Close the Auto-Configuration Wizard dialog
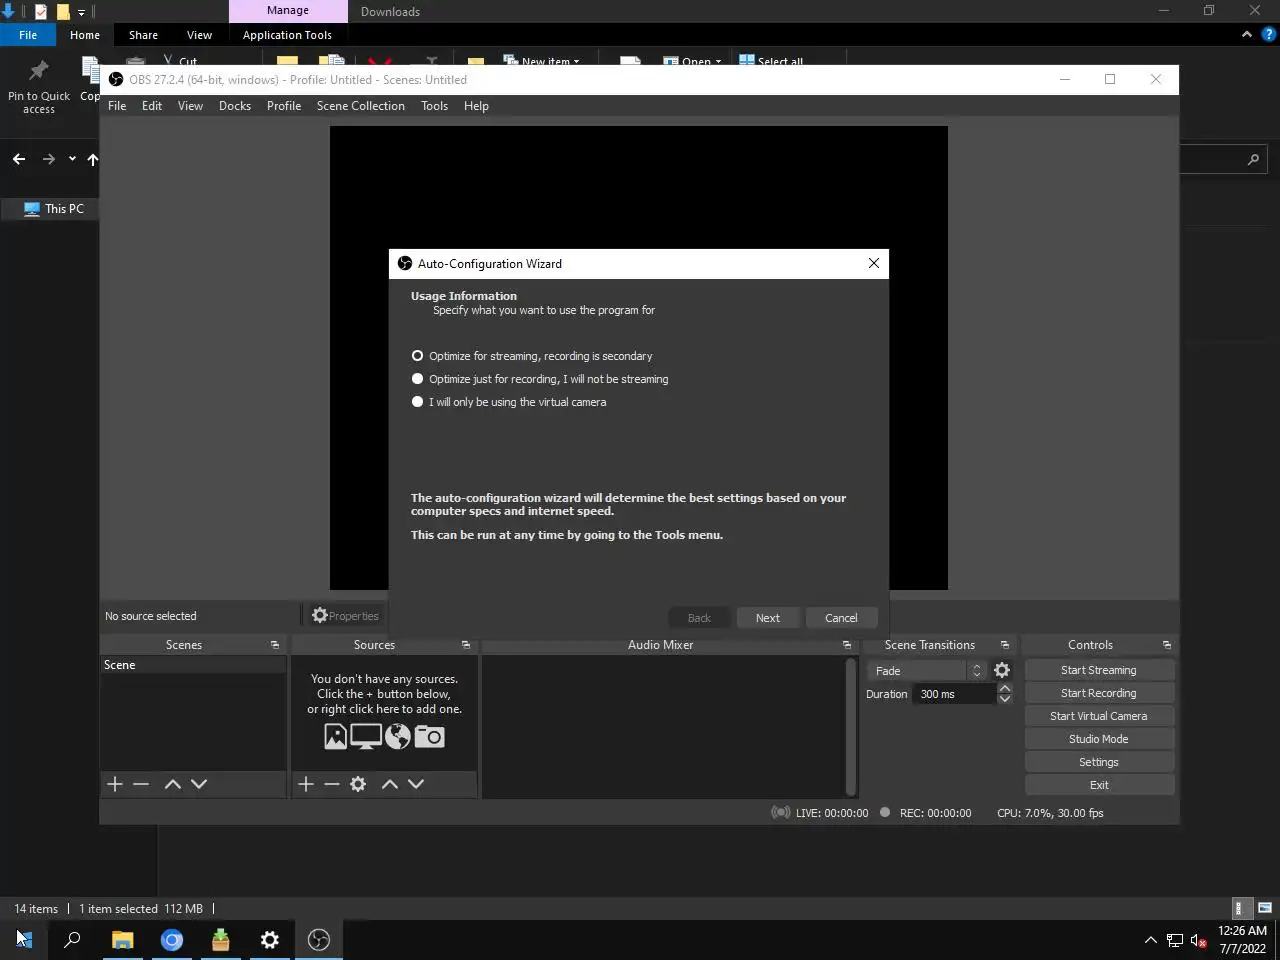Screen dimensions: 1280x960 [x=874, y=263]
